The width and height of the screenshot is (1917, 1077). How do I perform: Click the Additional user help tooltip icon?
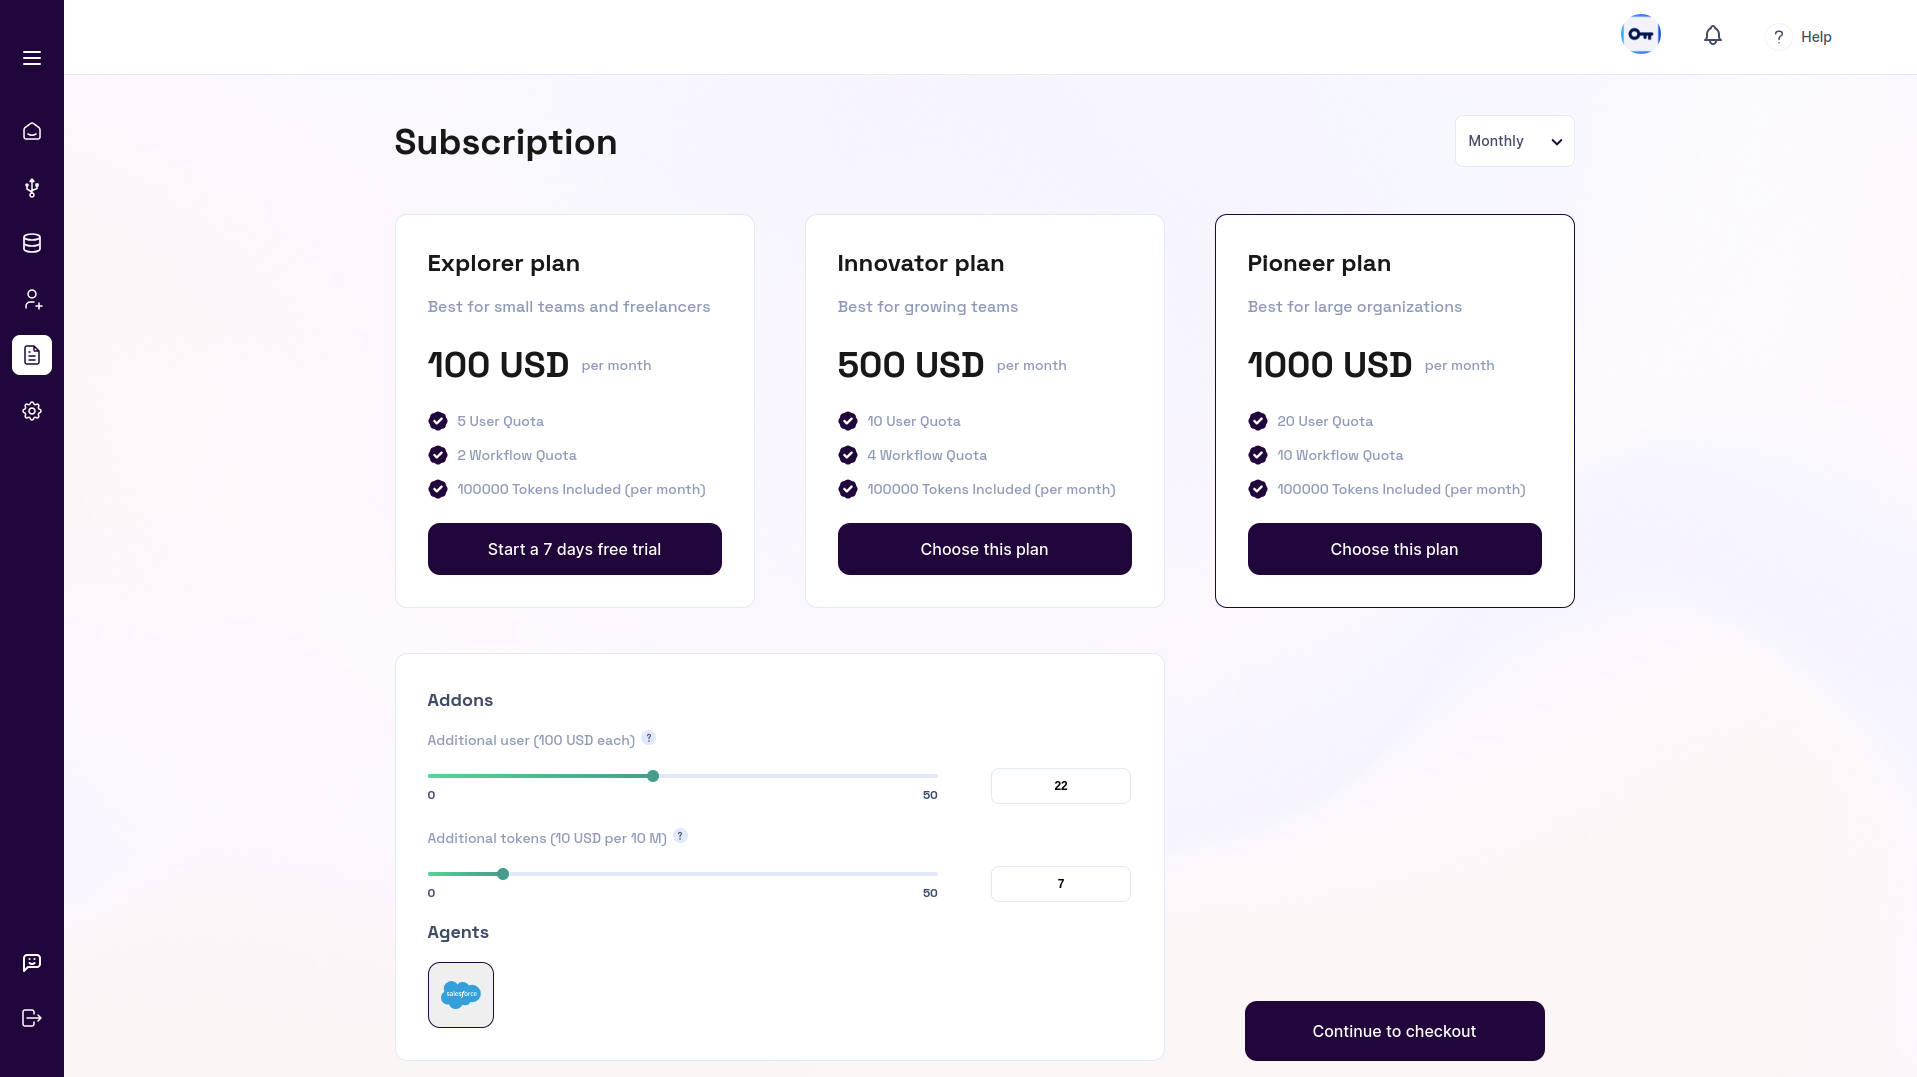(649, 738)
